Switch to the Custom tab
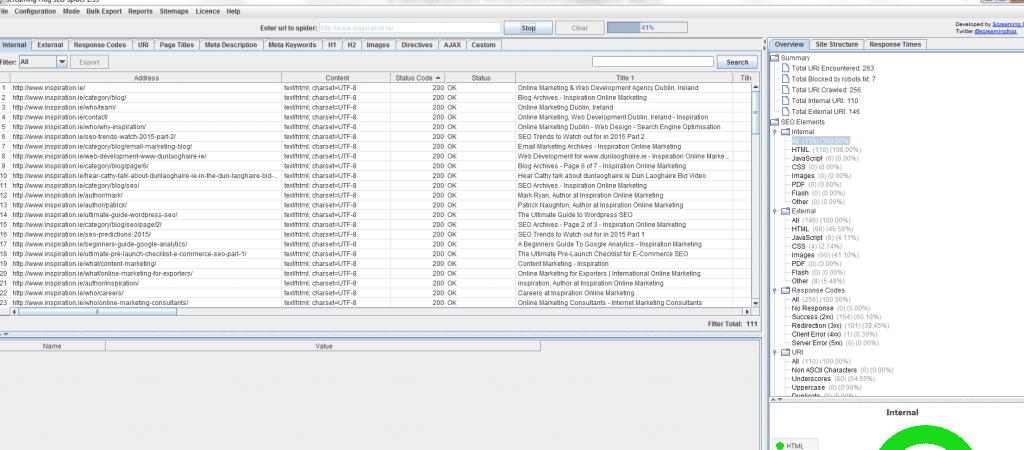This screenshot has width=1024, height=450. (x=483, y=45)
